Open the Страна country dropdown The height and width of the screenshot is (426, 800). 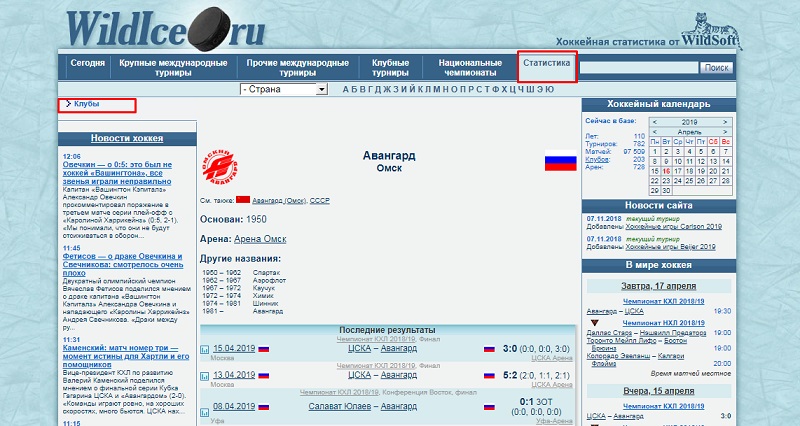[284, 90]
